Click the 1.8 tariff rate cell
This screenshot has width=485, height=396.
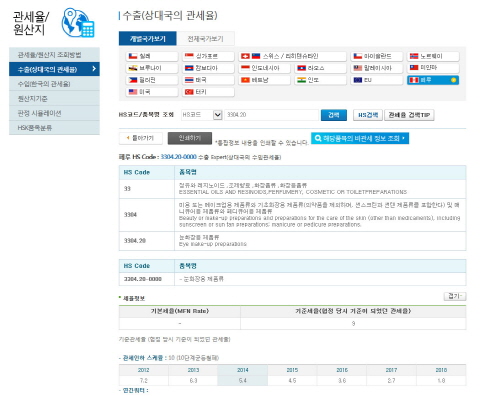(441, 380)
